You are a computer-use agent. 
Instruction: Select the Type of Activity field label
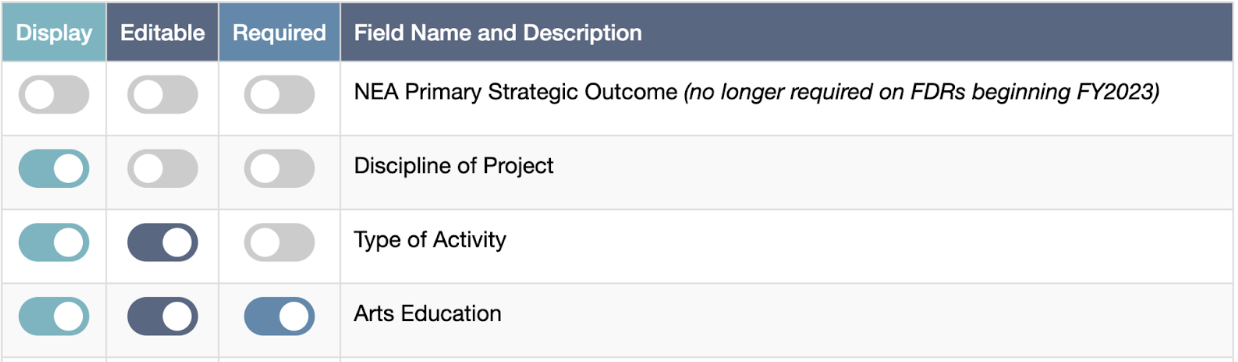[x=430, y=240]
